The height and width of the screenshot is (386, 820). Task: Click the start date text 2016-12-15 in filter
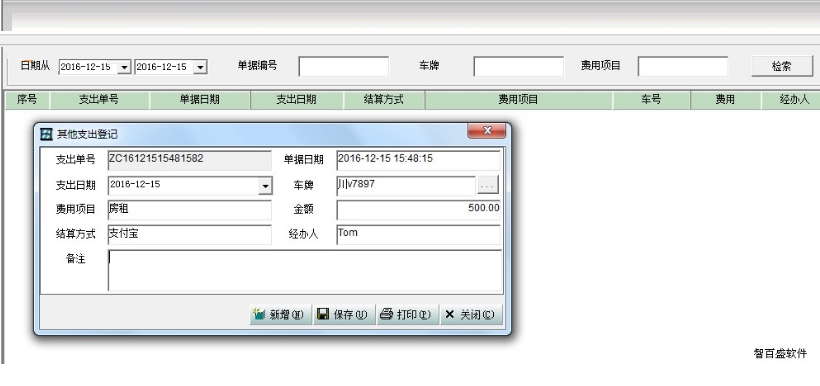[86, 67]
